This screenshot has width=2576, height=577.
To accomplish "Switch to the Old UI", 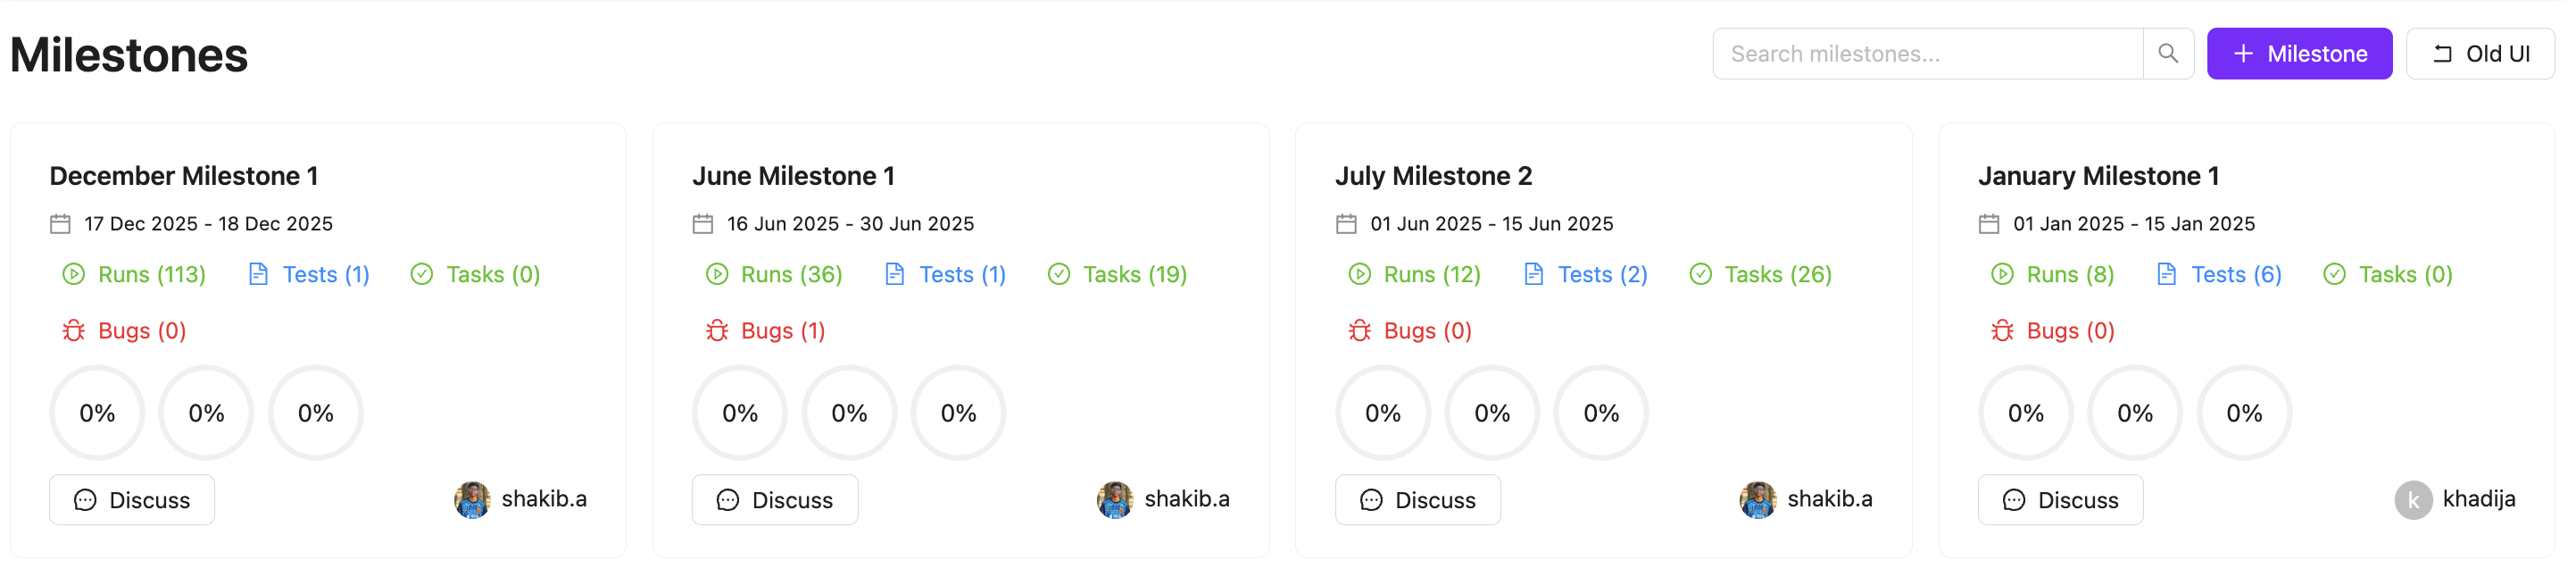I will click(2480, 54).
